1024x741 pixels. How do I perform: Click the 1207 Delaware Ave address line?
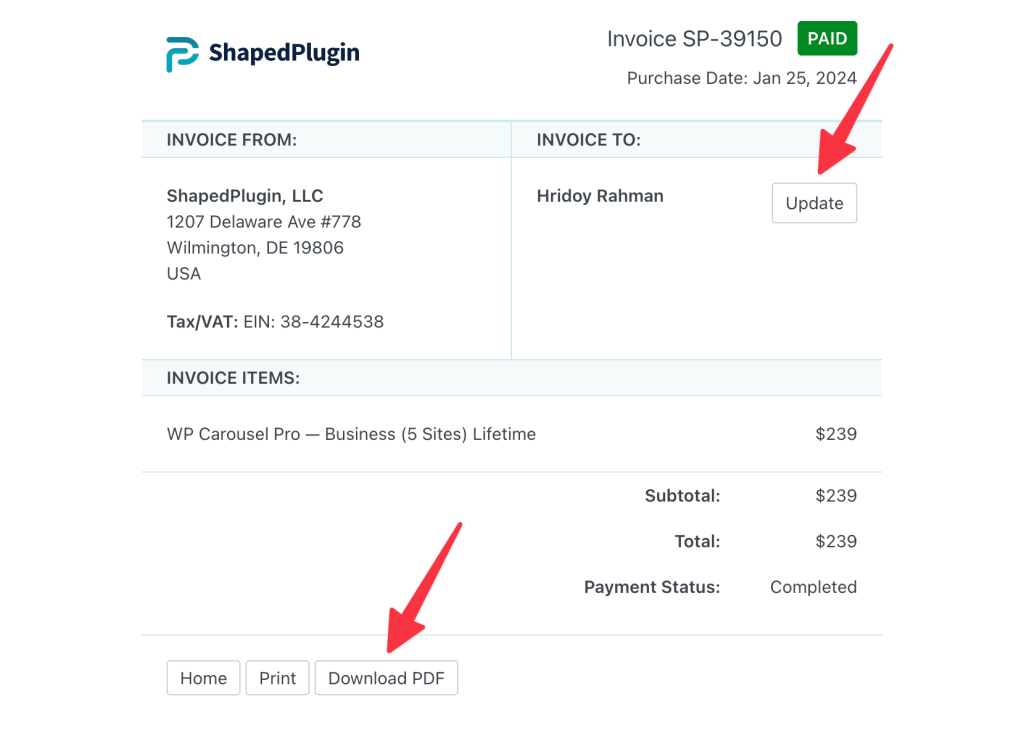(264, 222)
